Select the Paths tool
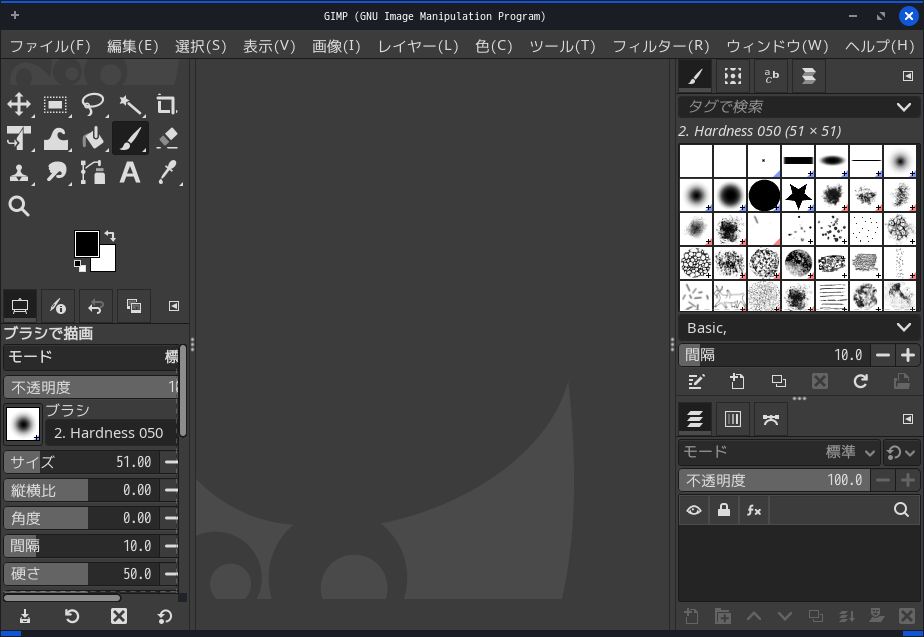Image resolution: width=924 pixels, height=637 pixels. pos(93,173)
